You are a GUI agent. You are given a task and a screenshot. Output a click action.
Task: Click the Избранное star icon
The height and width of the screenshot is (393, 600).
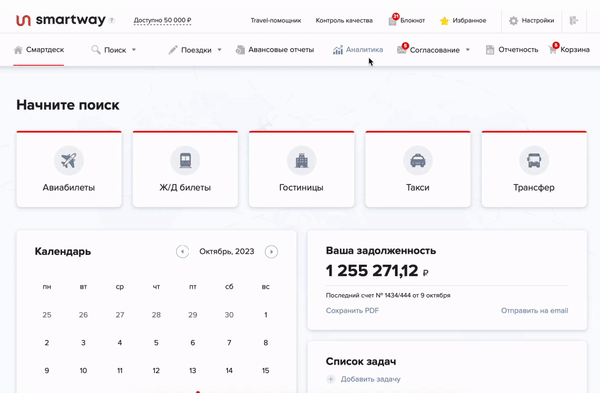[444, 21]
